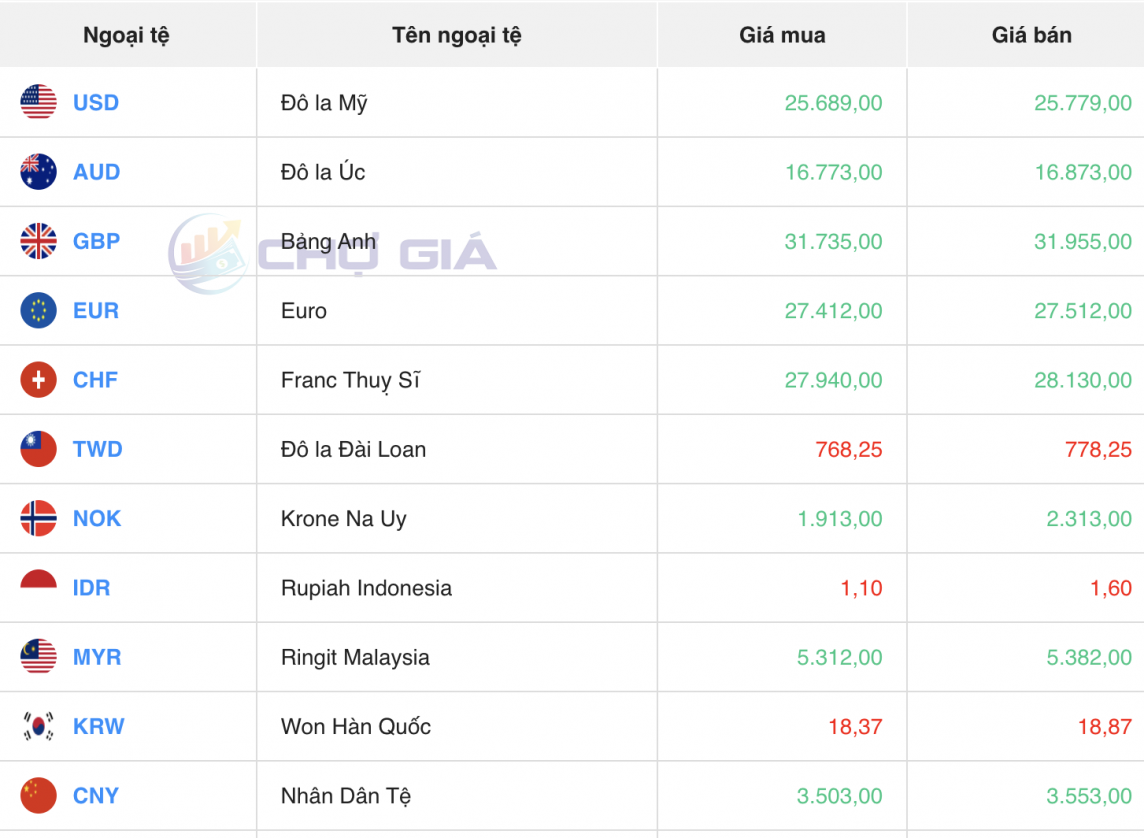
Task: Select the USD buy price 25.689,00
Action: 833,103
